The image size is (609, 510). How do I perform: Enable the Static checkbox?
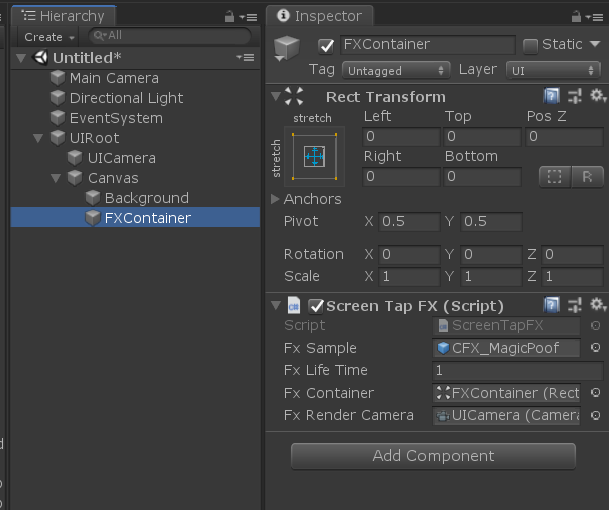click(531, 45)
